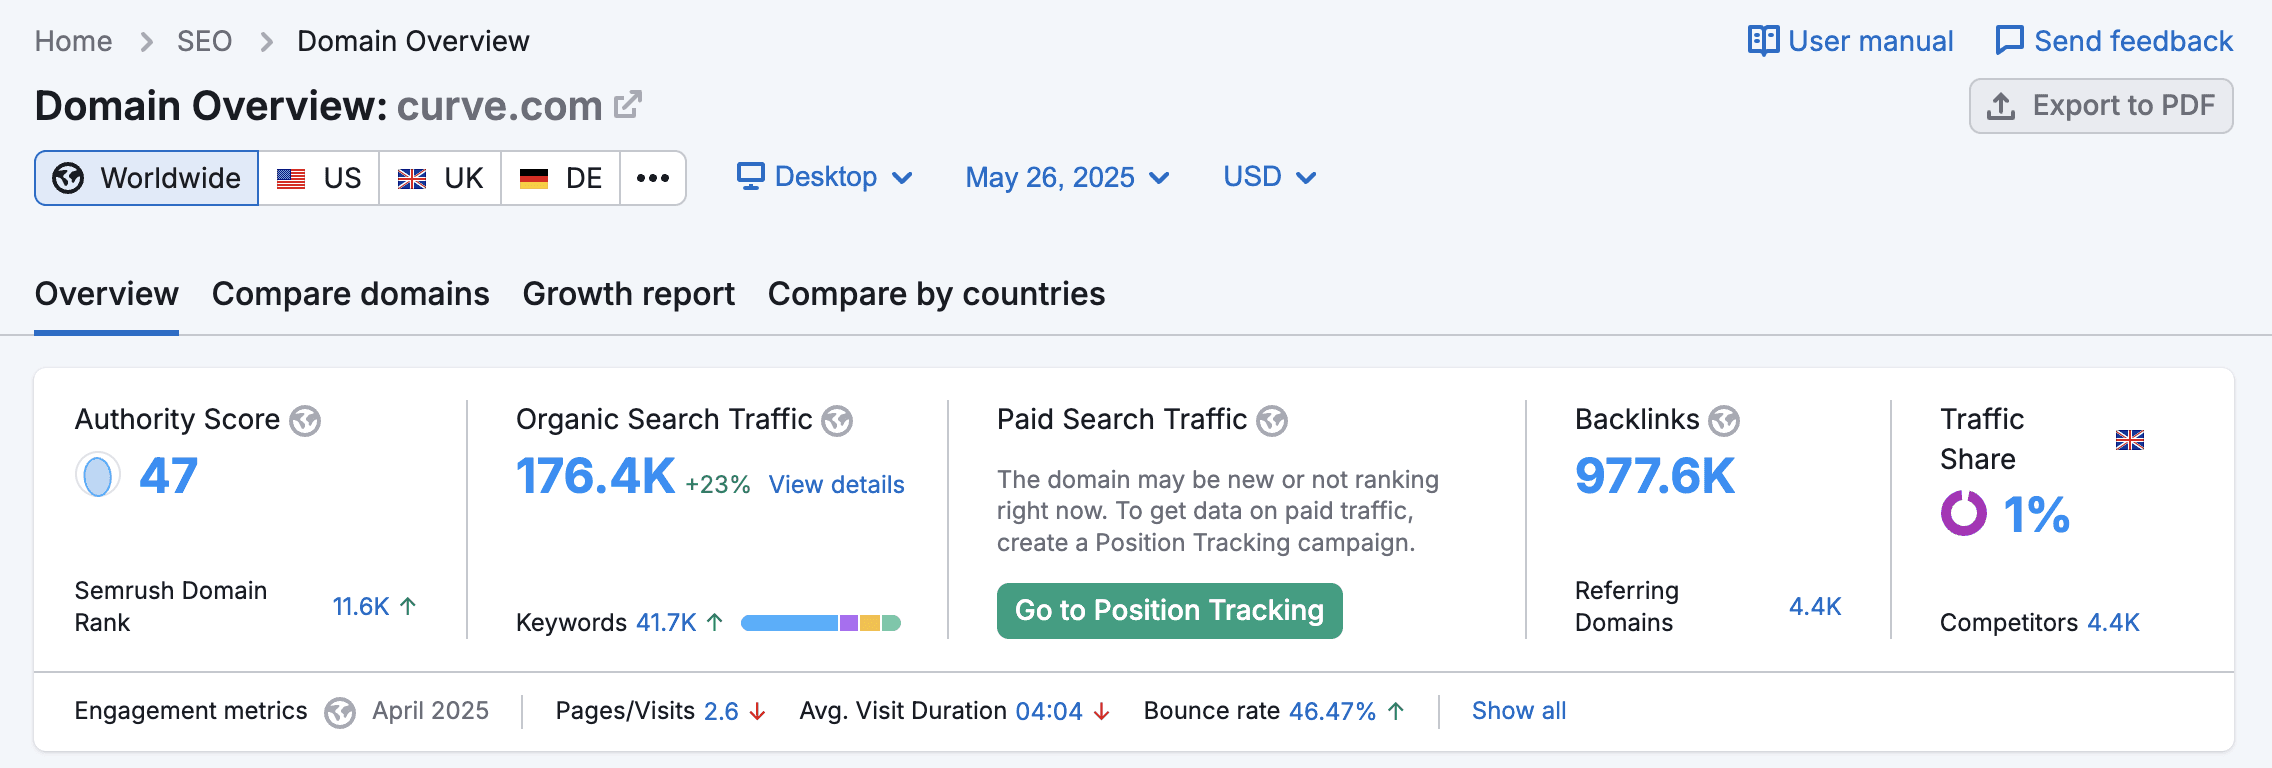Click down arrow next to Pages/Visits 2.6

tap(758, 711)
